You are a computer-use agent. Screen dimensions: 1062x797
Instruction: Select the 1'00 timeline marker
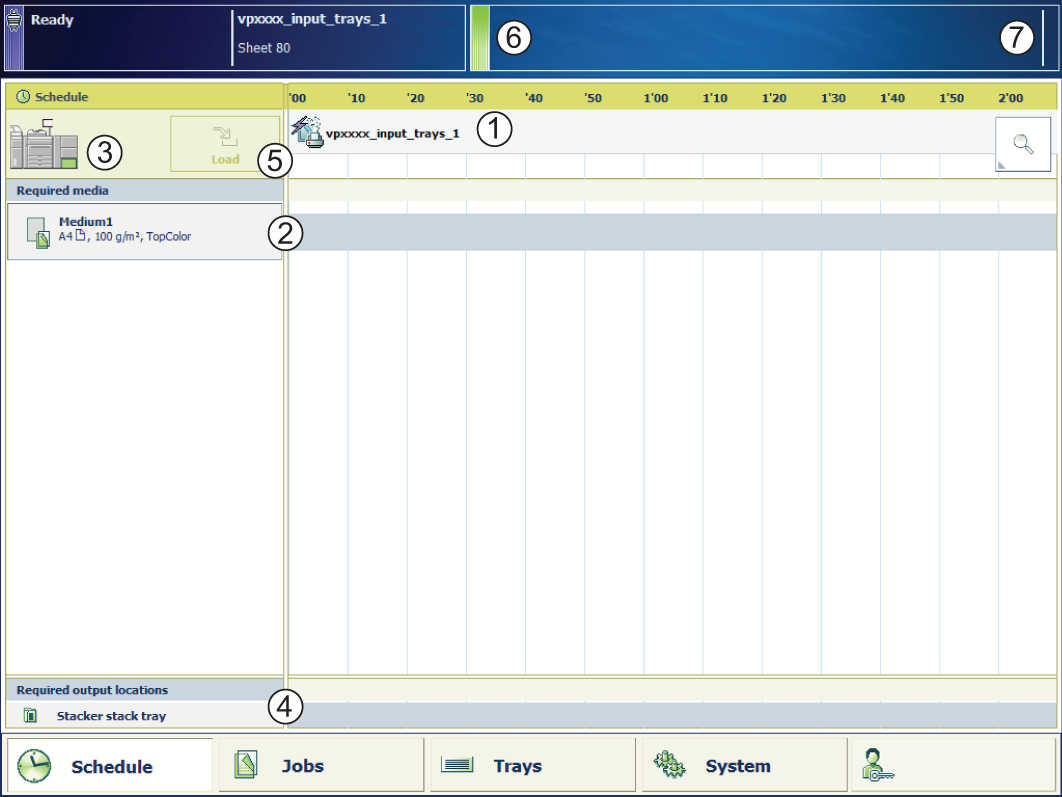(x=655, y=97)
